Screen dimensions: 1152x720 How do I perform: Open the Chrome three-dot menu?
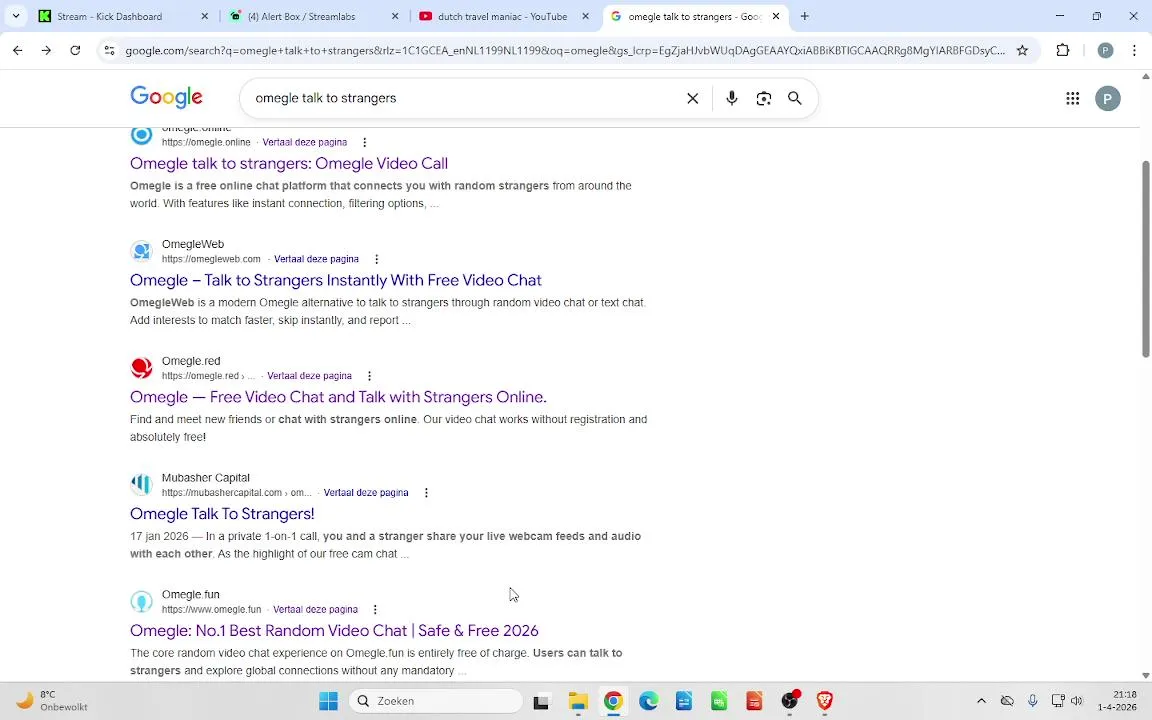pos(1134,51)
